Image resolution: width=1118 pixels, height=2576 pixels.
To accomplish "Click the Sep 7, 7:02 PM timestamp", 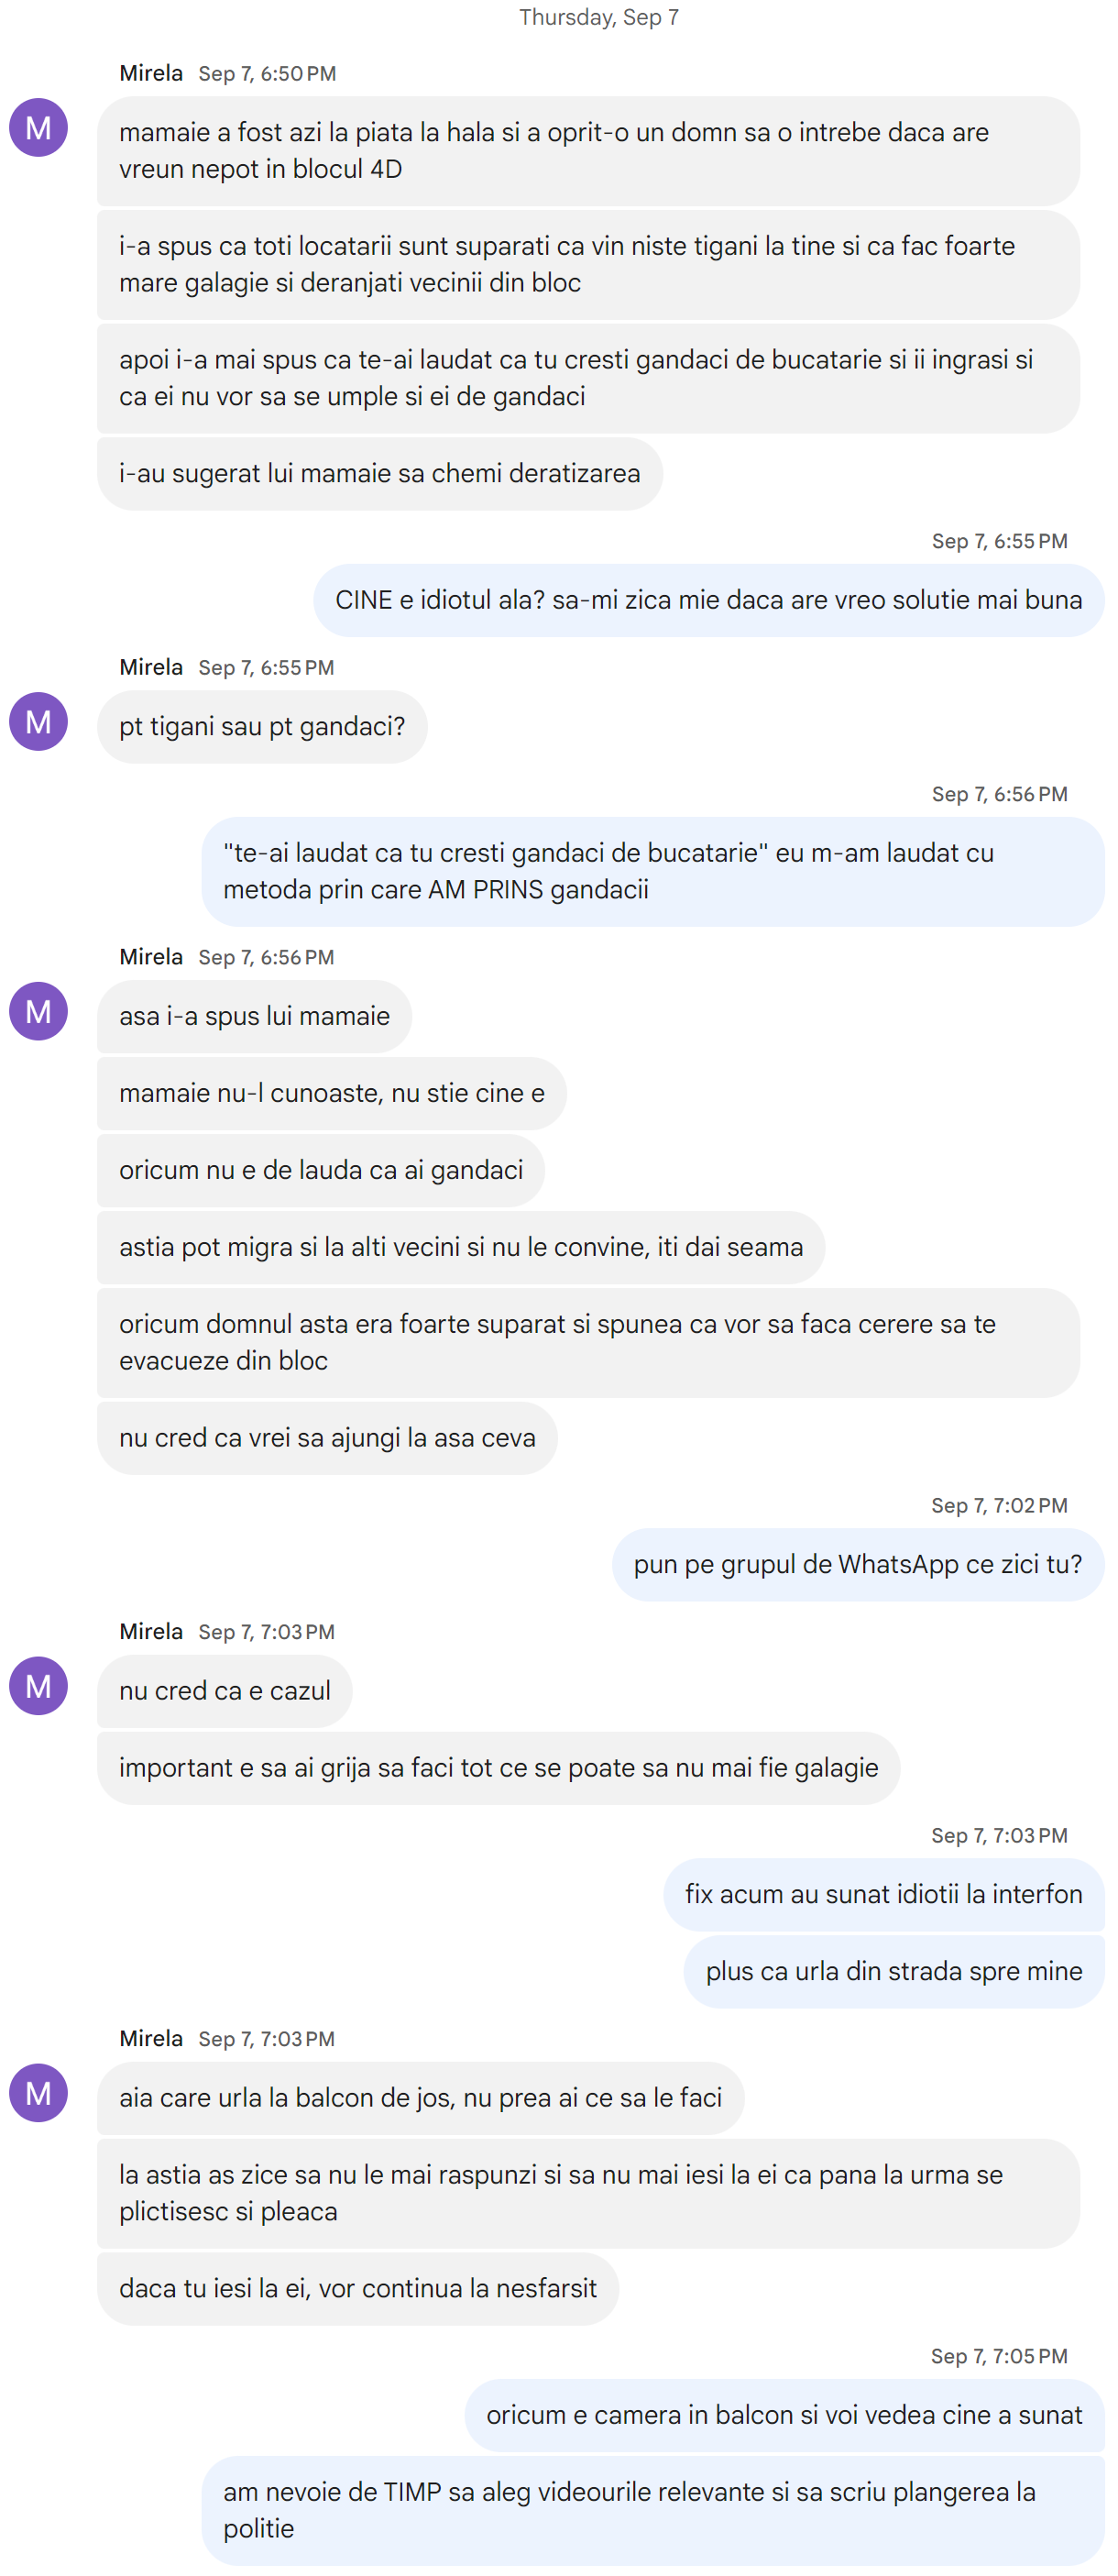I will click(x=999, y=1505).
